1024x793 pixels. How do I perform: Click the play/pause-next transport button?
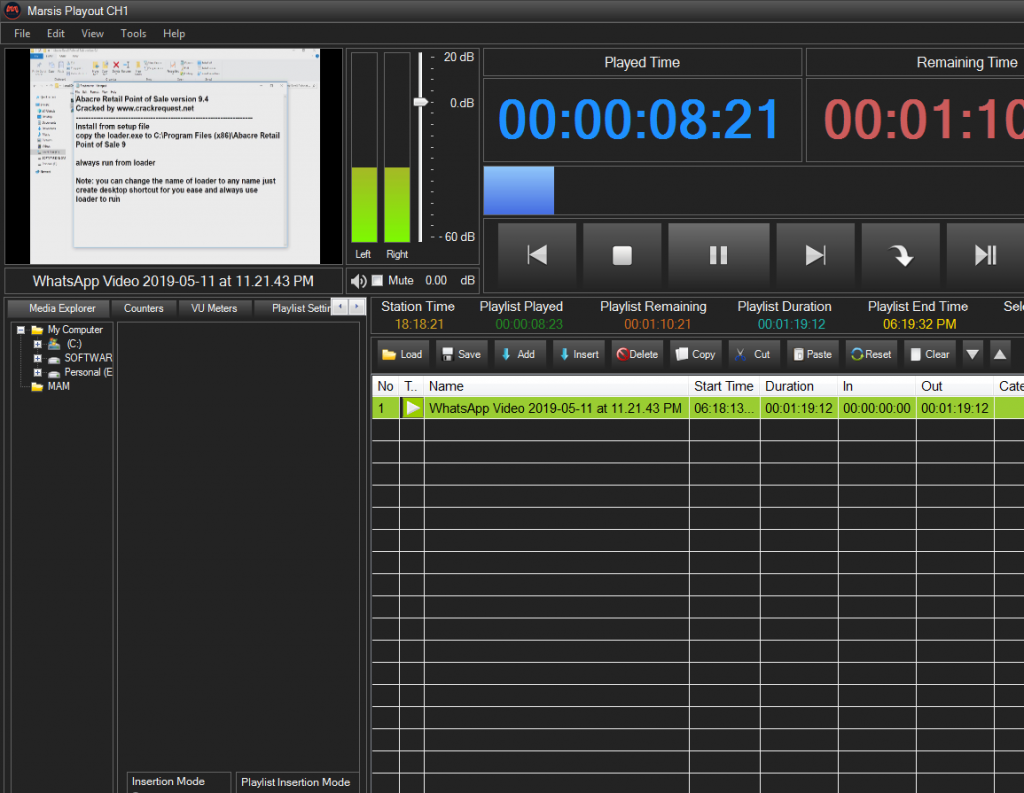(x=985, y=255)
